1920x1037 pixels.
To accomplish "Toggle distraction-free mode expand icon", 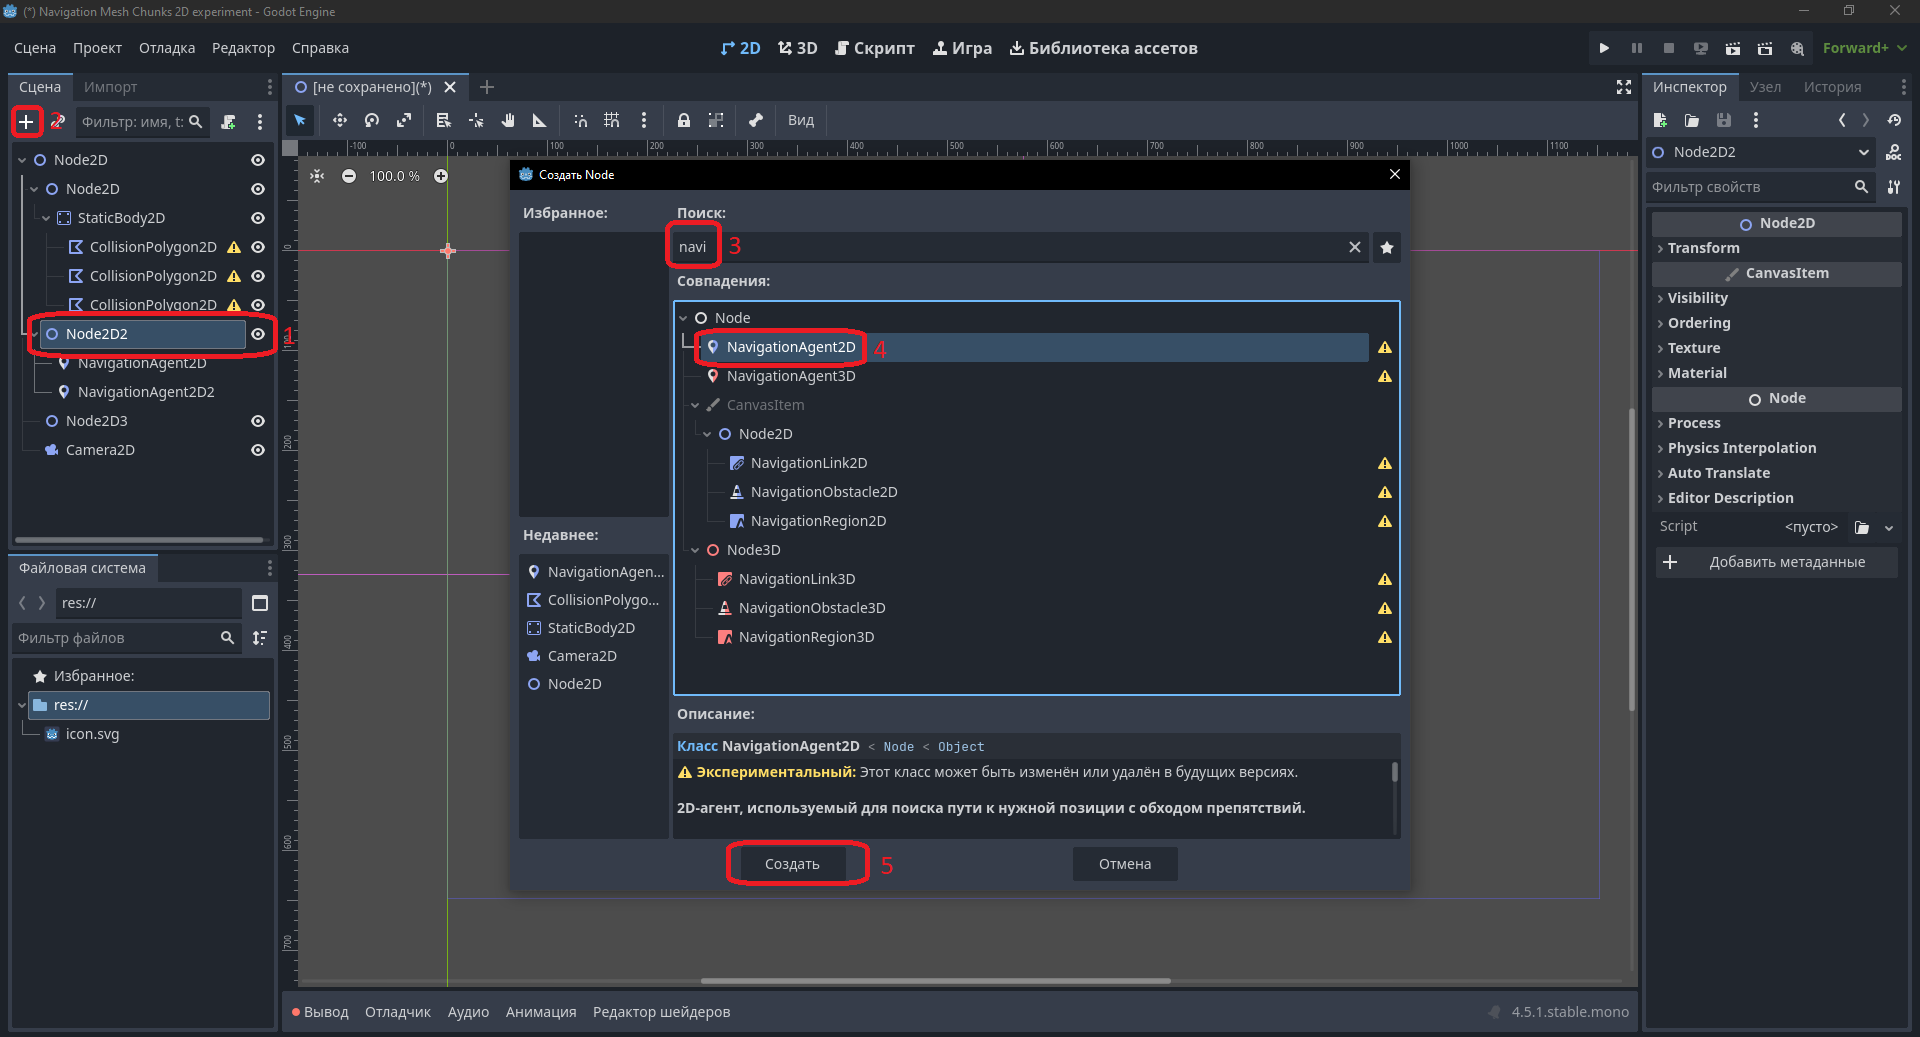I will click(1624, 87).
